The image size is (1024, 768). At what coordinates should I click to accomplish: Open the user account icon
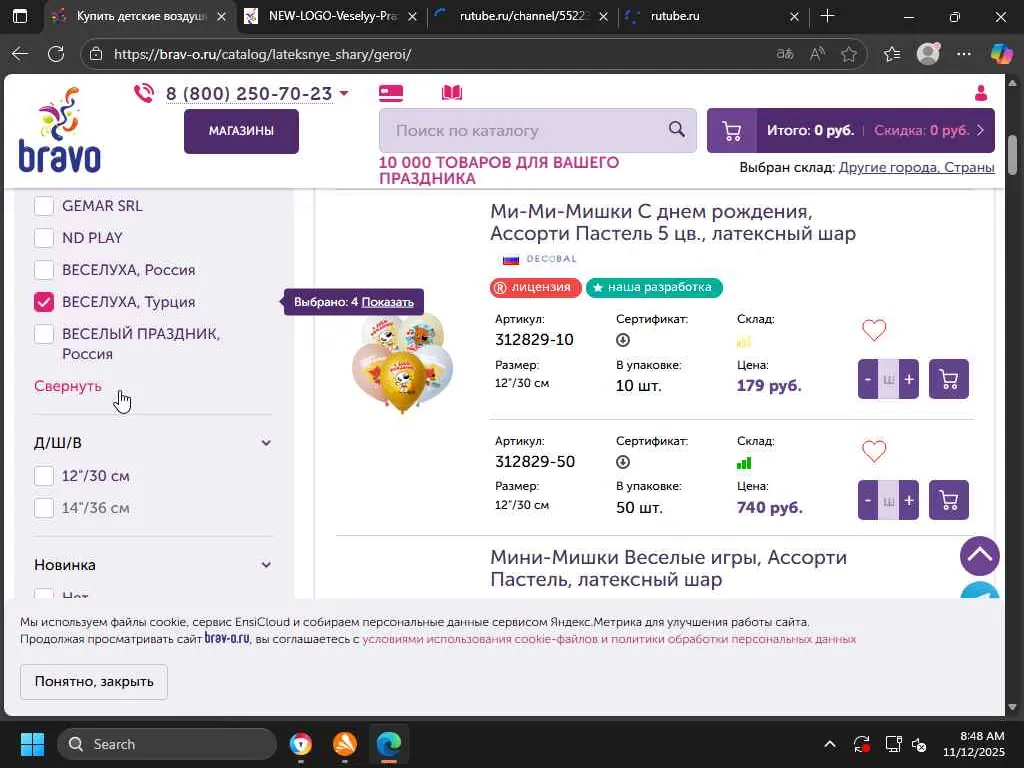[980, 93]
